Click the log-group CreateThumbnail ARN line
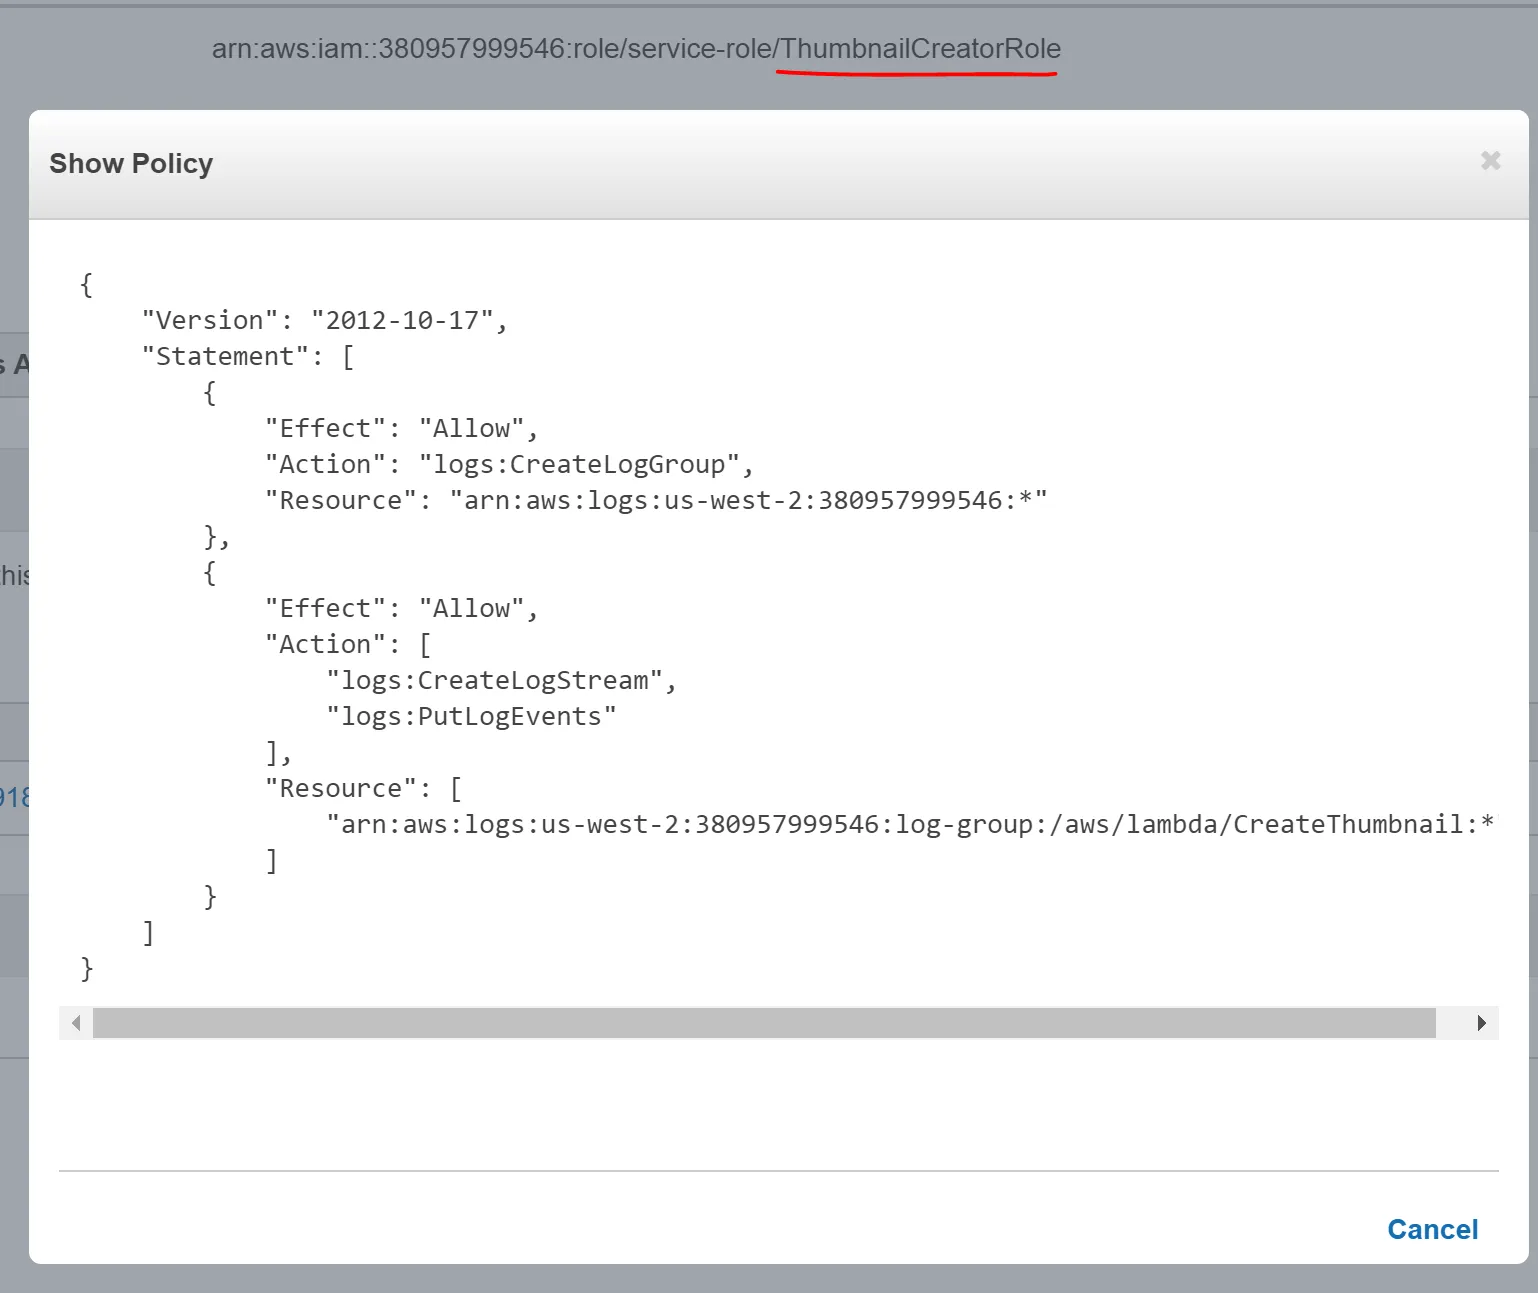Image resolution: width=1538 pixels, height=1293 pixels. coord(911,825)
